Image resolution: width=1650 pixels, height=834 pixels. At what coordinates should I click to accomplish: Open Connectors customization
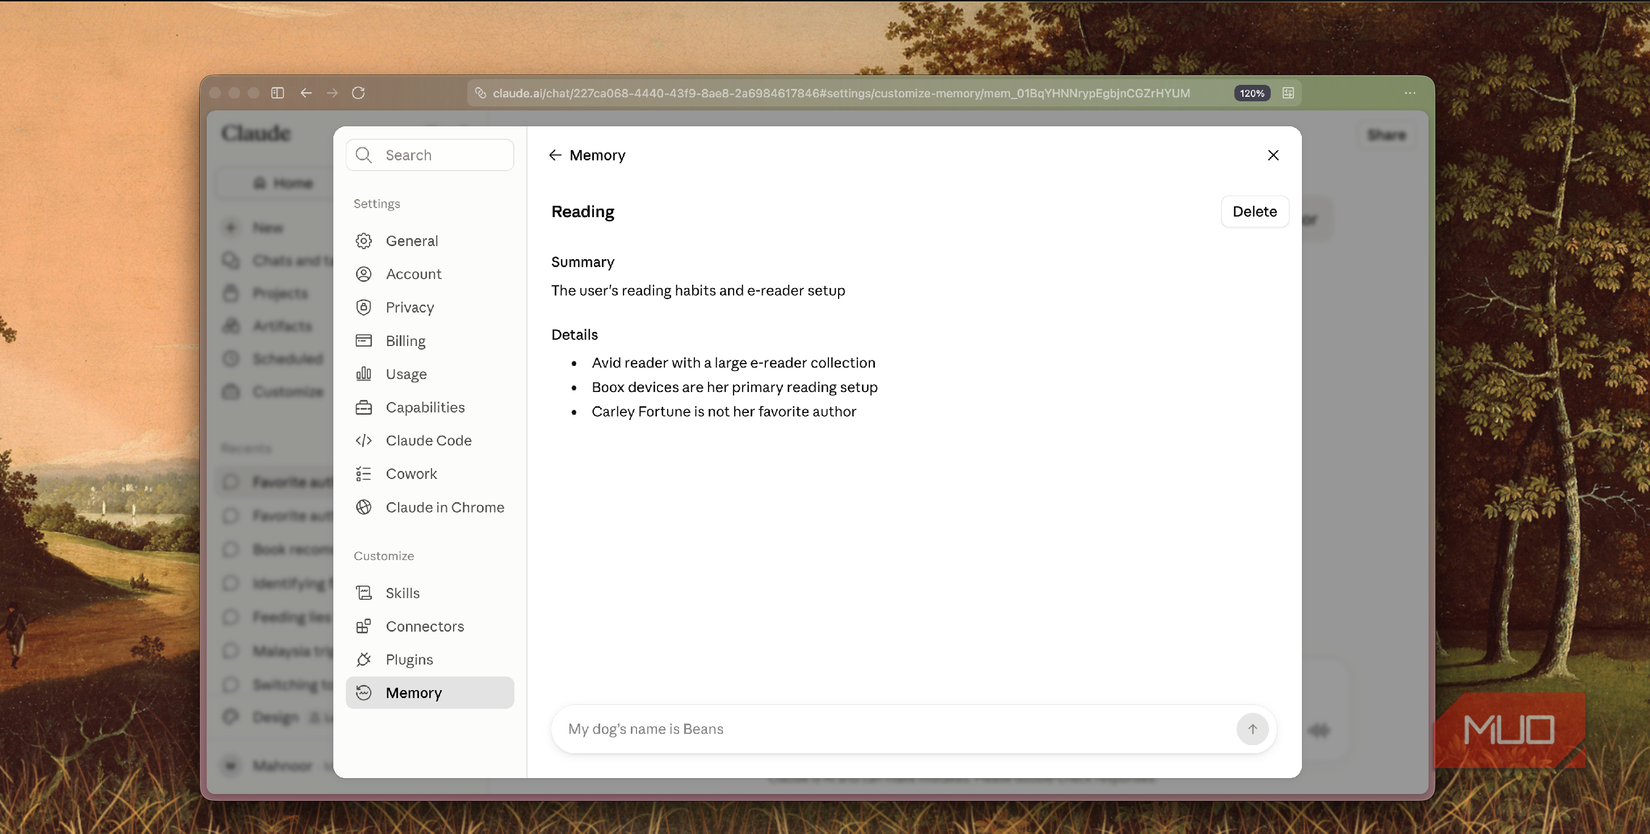(430, 627)
